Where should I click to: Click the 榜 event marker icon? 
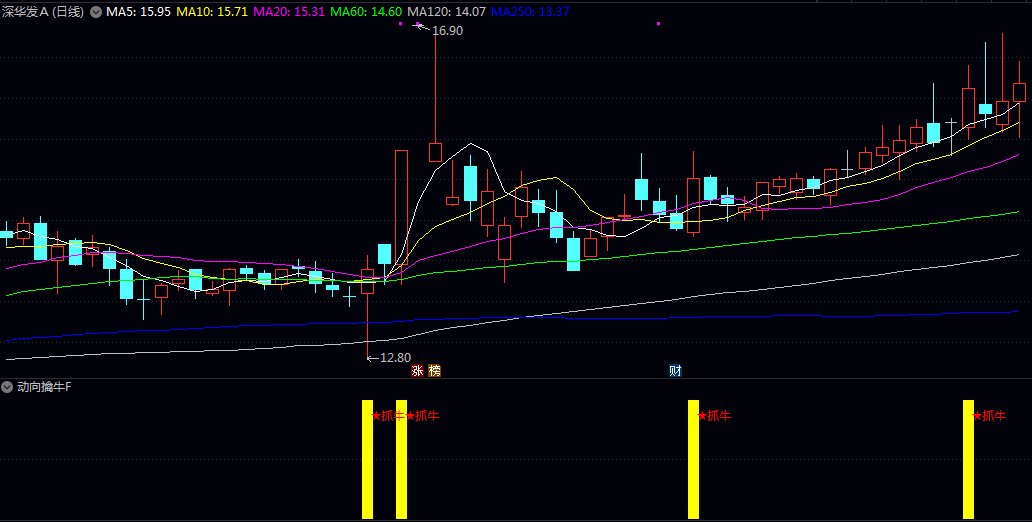tap(434, 371)
